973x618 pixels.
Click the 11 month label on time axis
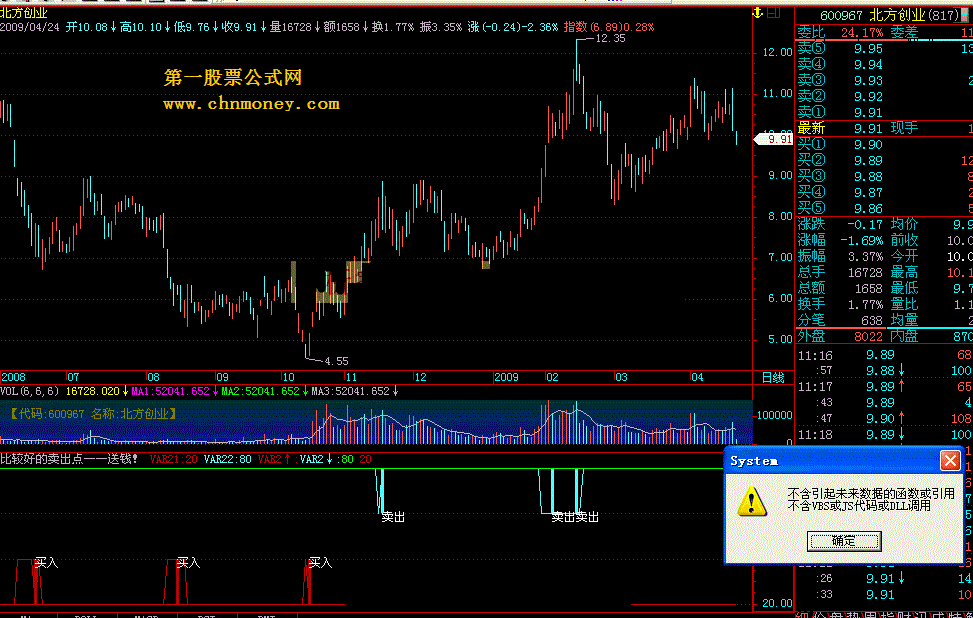[351, 377]
